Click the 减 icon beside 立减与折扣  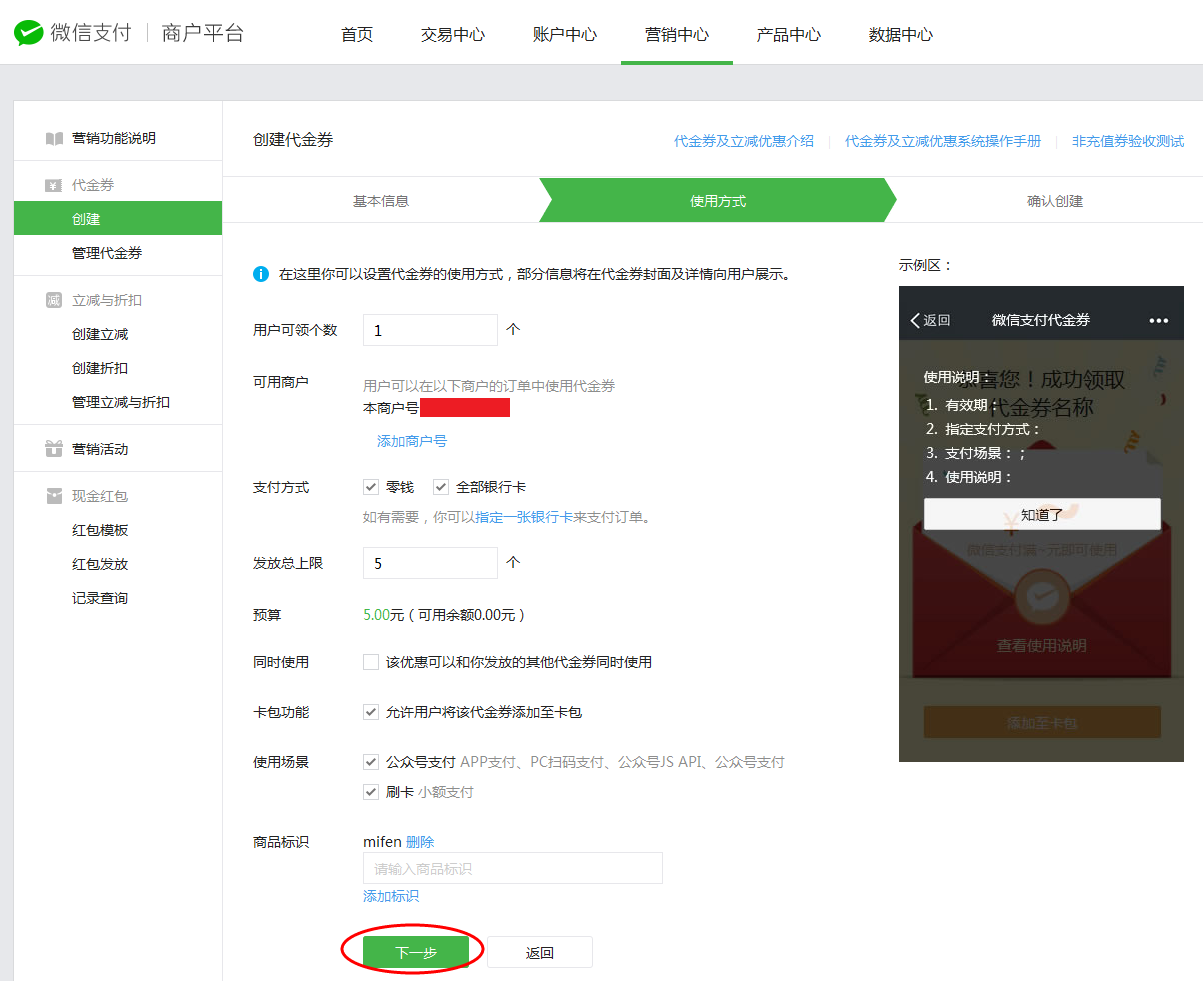[54, 300]
